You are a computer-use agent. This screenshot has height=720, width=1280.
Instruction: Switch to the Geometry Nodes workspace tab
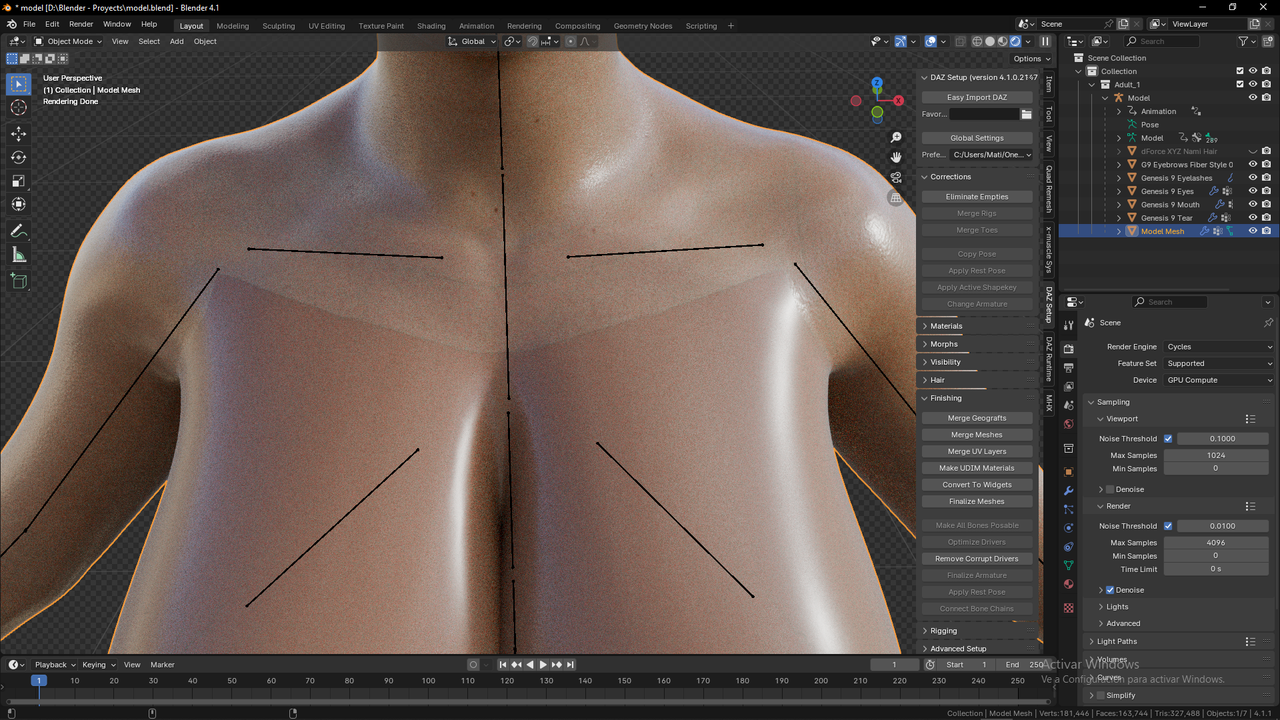click(643, 26)
